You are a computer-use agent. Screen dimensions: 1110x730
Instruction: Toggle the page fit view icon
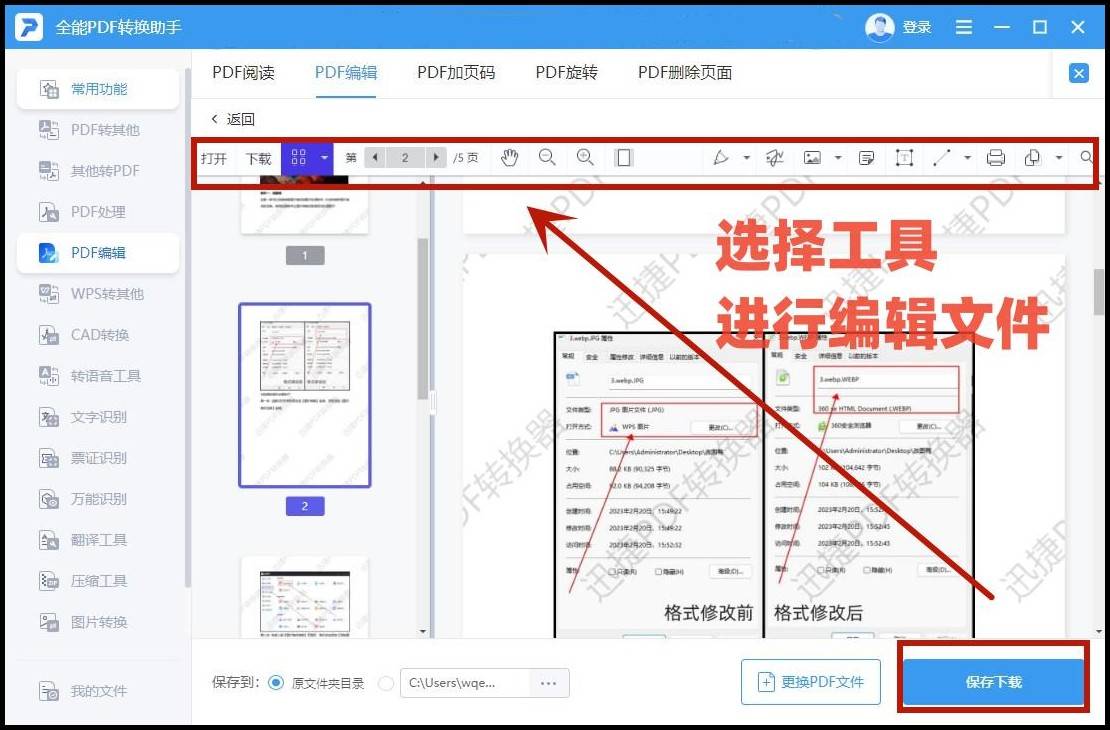pyautogui.click(x=624, y=157)
